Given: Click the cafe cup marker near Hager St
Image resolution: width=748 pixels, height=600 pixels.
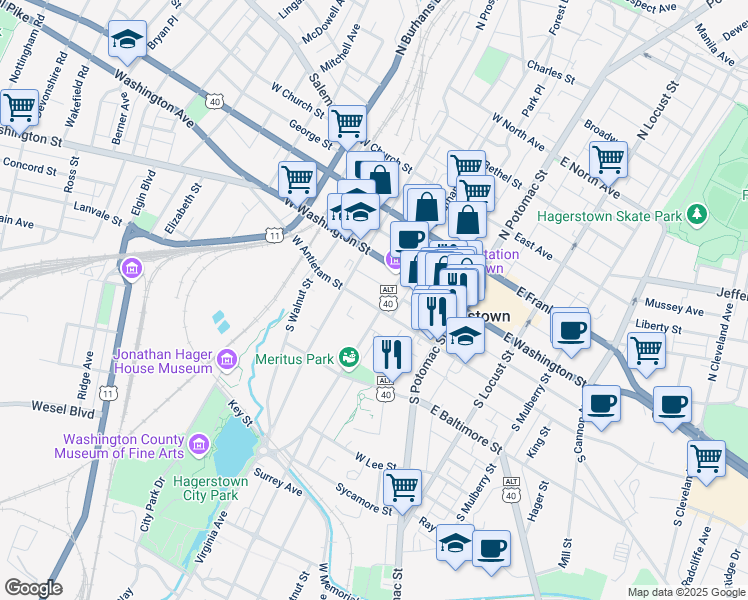Looking at the screenshot, I should tap(491, 552).
